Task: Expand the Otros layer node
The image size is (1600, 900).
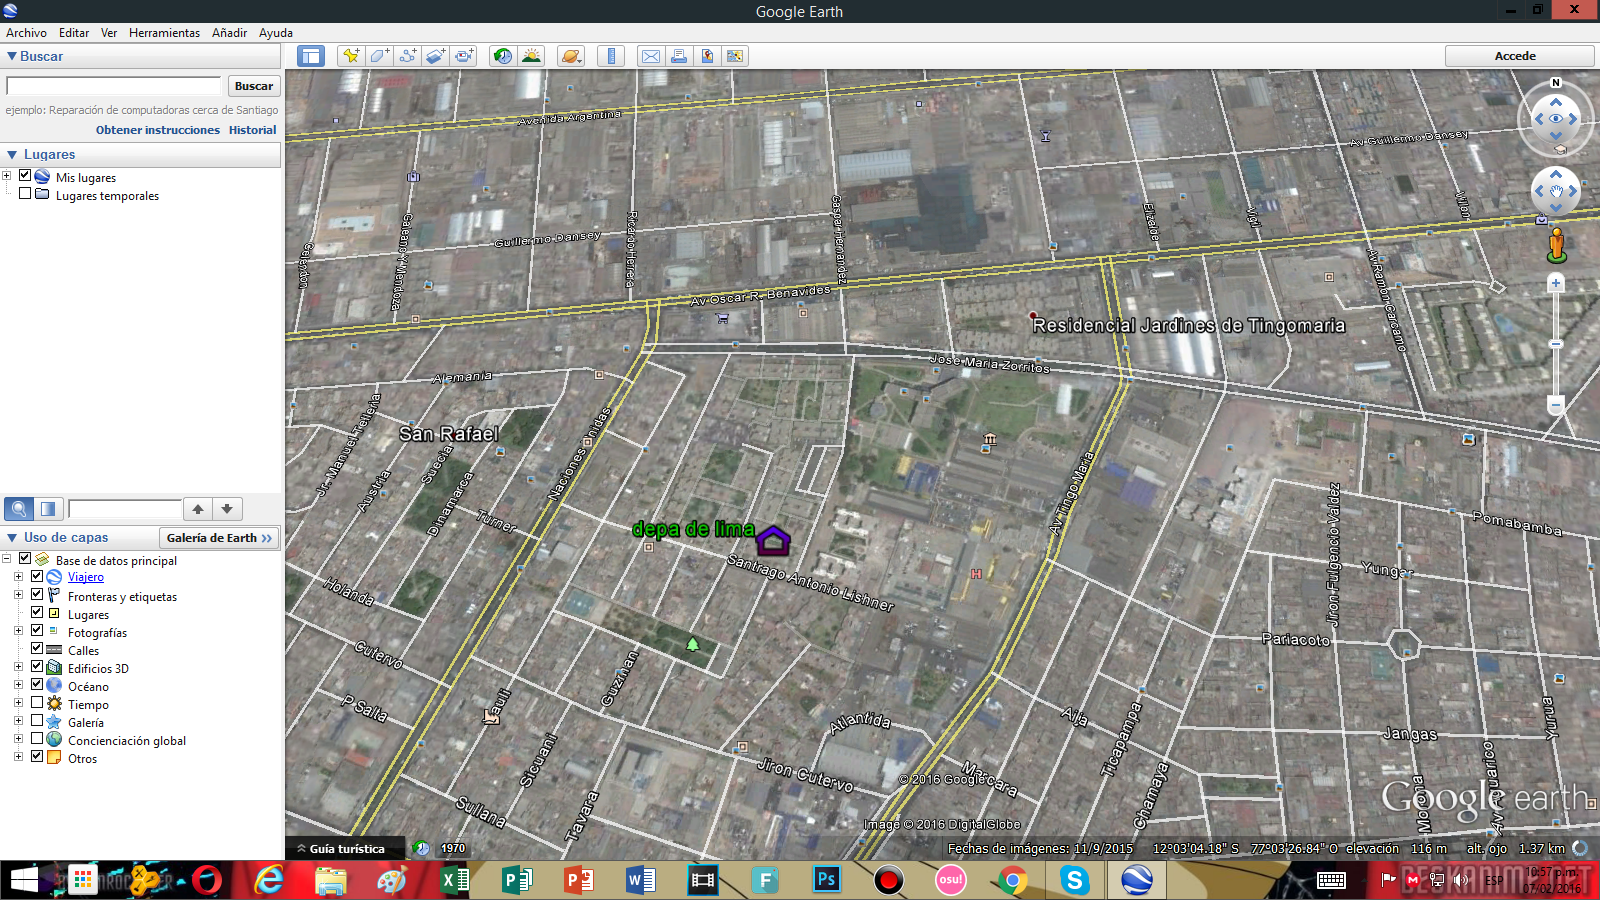Action: point(18,757)
